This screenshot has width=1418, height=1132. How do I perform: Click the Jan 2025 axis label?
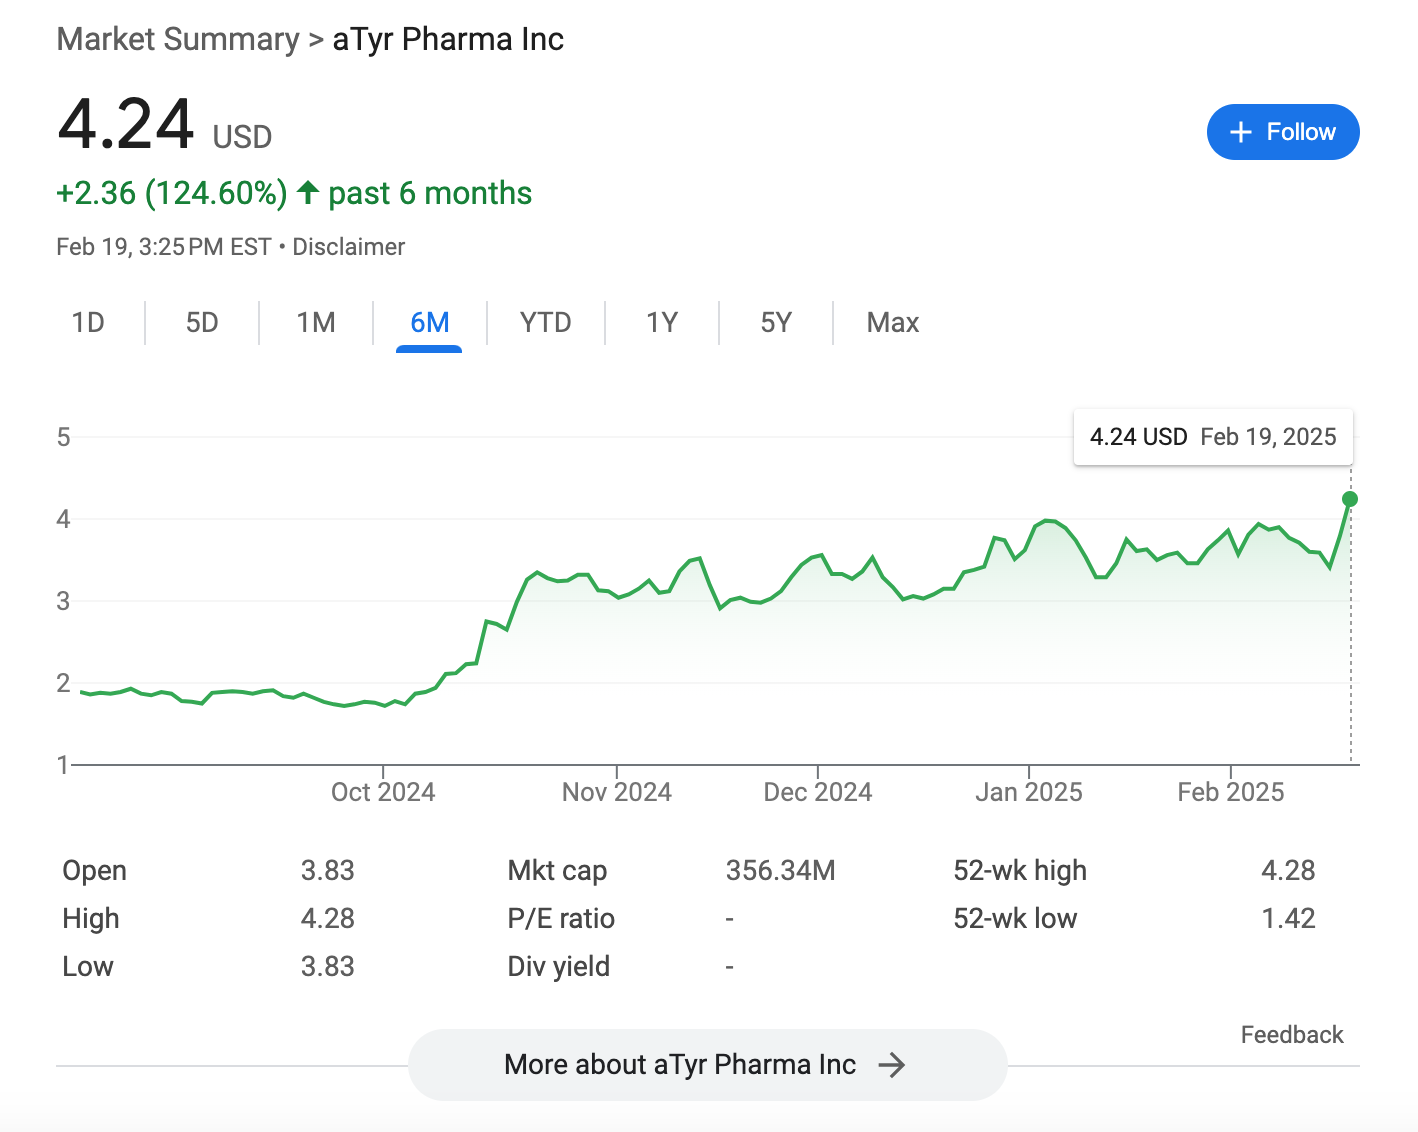click(1028, 792)
